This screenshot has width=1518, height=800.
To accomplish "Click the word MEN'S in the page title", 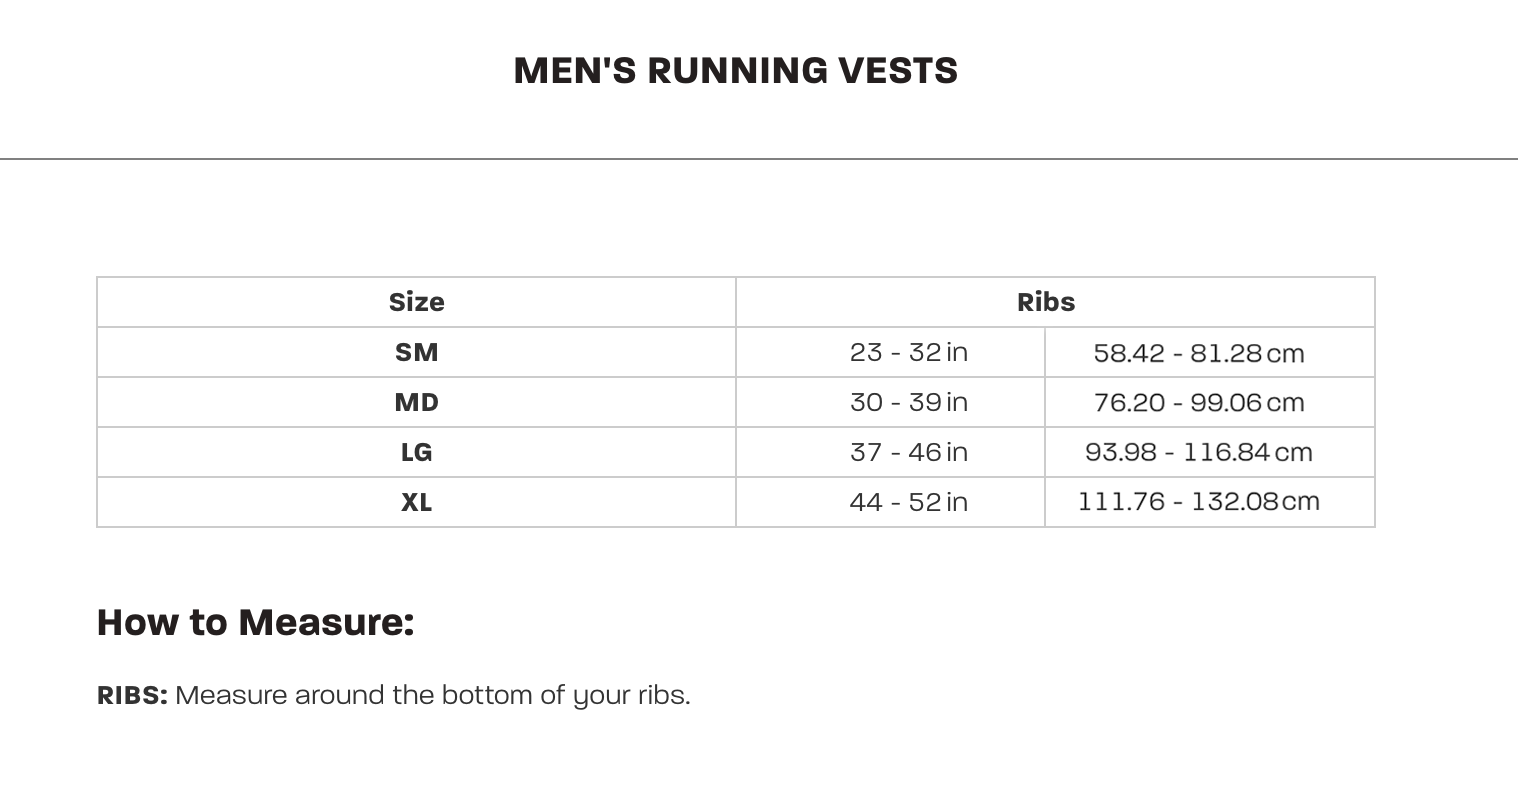I will coord(575,71).
